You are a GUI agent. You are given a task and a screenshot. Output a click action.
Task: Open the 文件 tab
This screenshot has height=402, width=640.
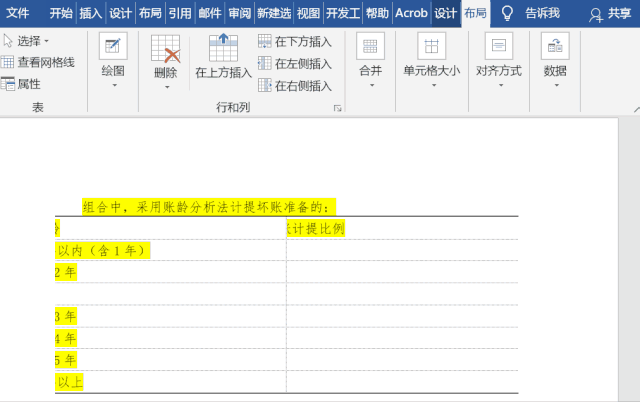[18, 13]
